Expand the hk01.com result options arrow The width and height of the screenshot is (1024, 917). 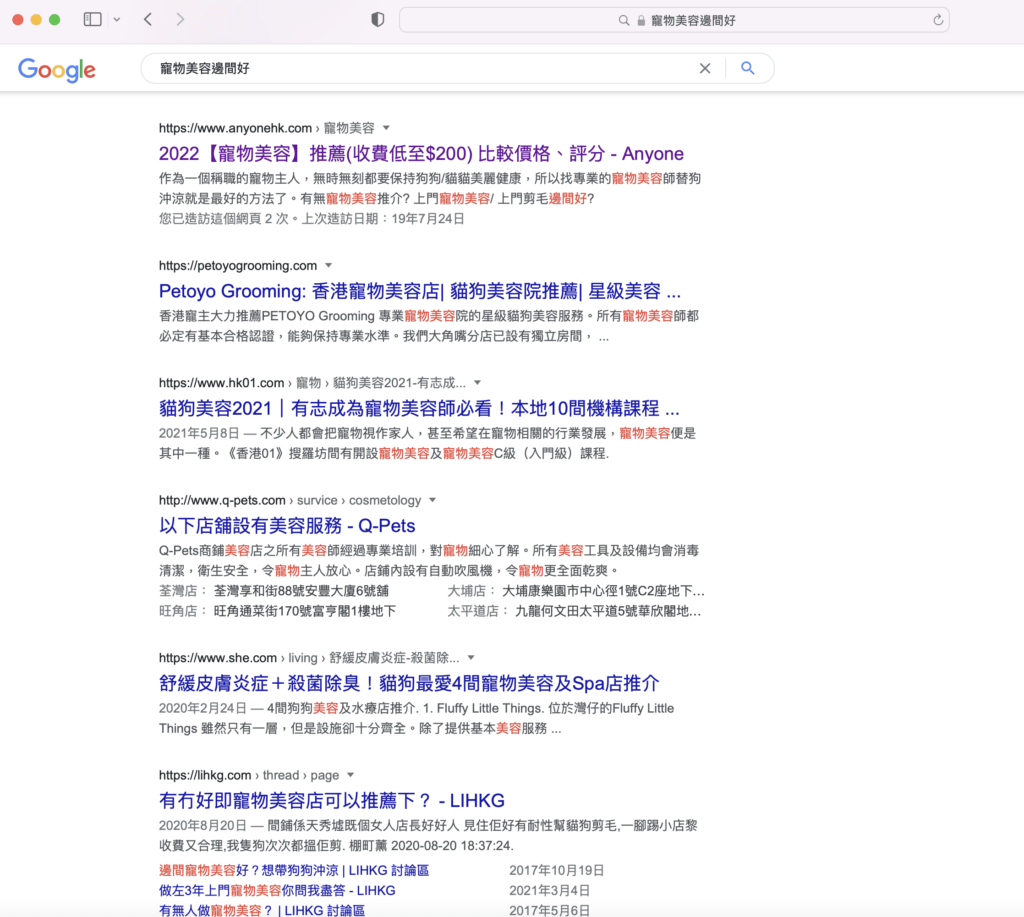477,383
